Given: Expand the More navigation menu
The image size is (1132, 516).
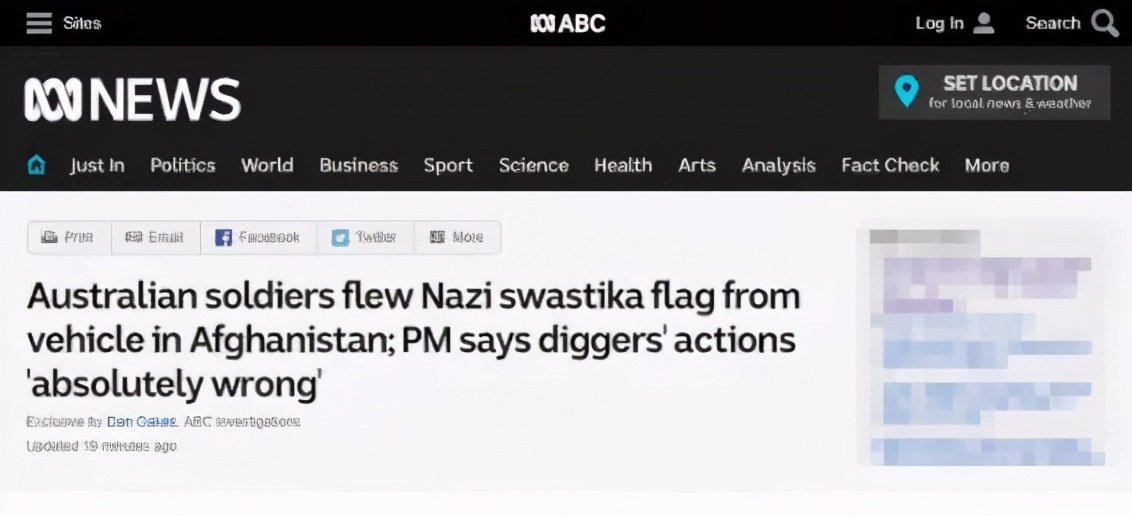Looking at the screenshot, I should (x=986, y=165).
